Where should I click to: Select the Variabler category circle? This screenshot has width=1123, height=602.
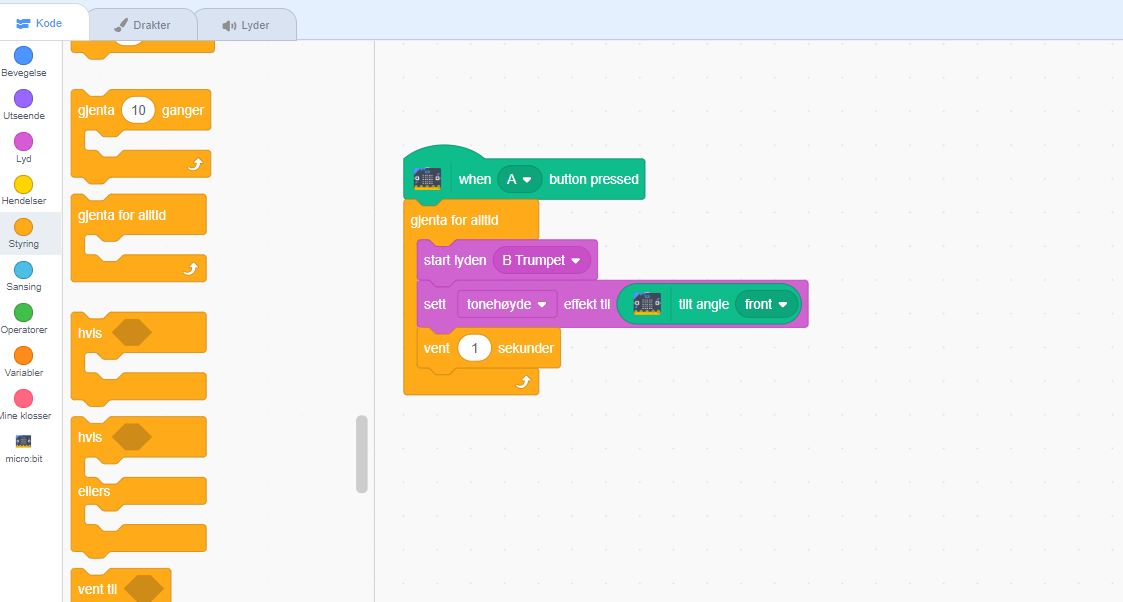tap(24, 356)
